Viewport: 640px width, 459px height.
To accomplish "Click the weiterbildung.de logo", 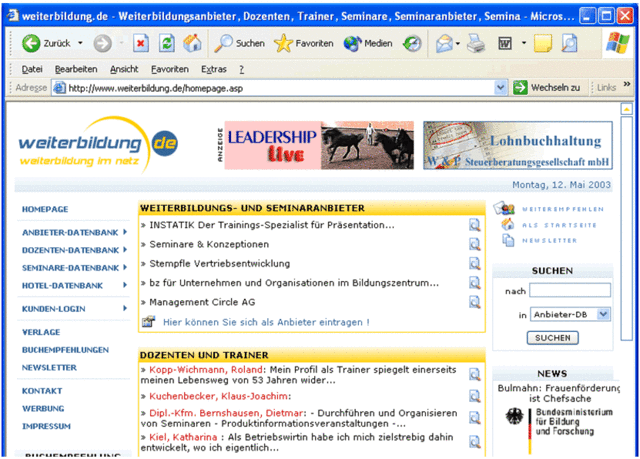I will (98, 146).
